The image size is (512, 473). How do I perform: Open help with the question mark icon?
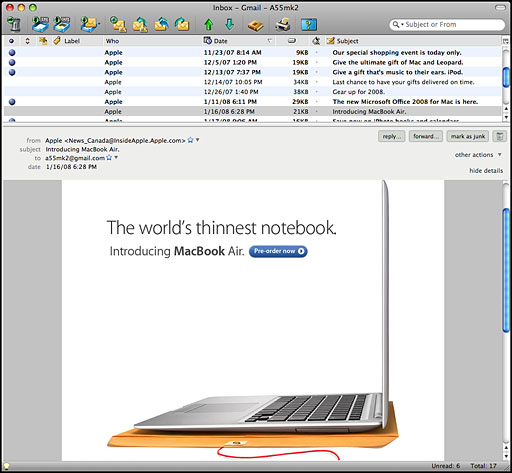coord(309,24)
